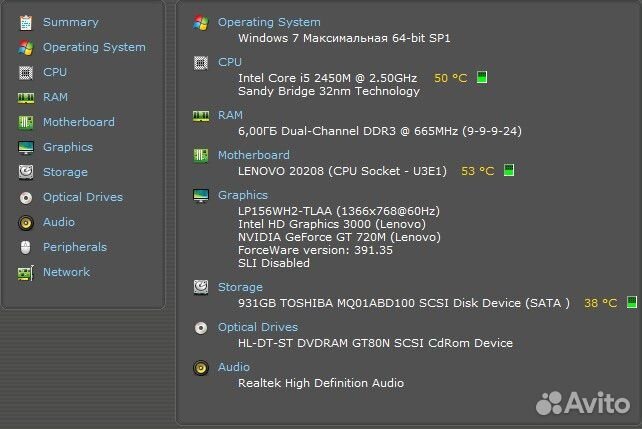
Task: Click 'ForceWare version: 391.35' text
Action: 315,250
